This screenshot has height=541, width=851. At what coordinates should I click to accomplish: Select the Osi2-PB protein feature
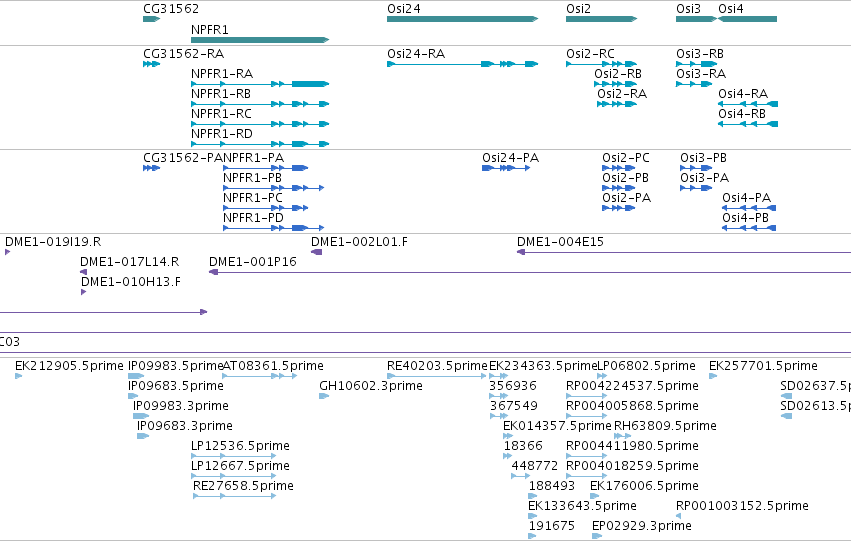click(619, 188)
